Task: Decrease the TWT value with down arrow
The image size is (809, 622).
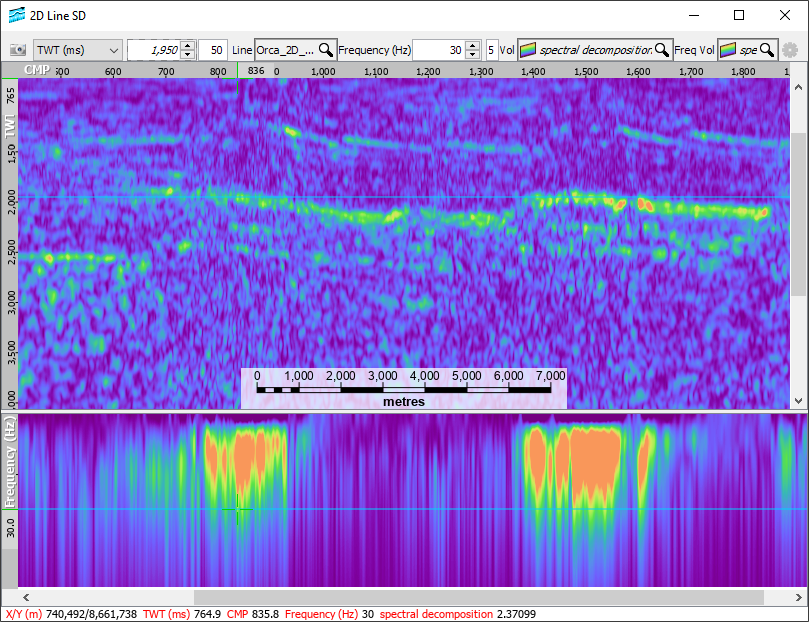Action: pyautogui.click(x=188, y=55)
